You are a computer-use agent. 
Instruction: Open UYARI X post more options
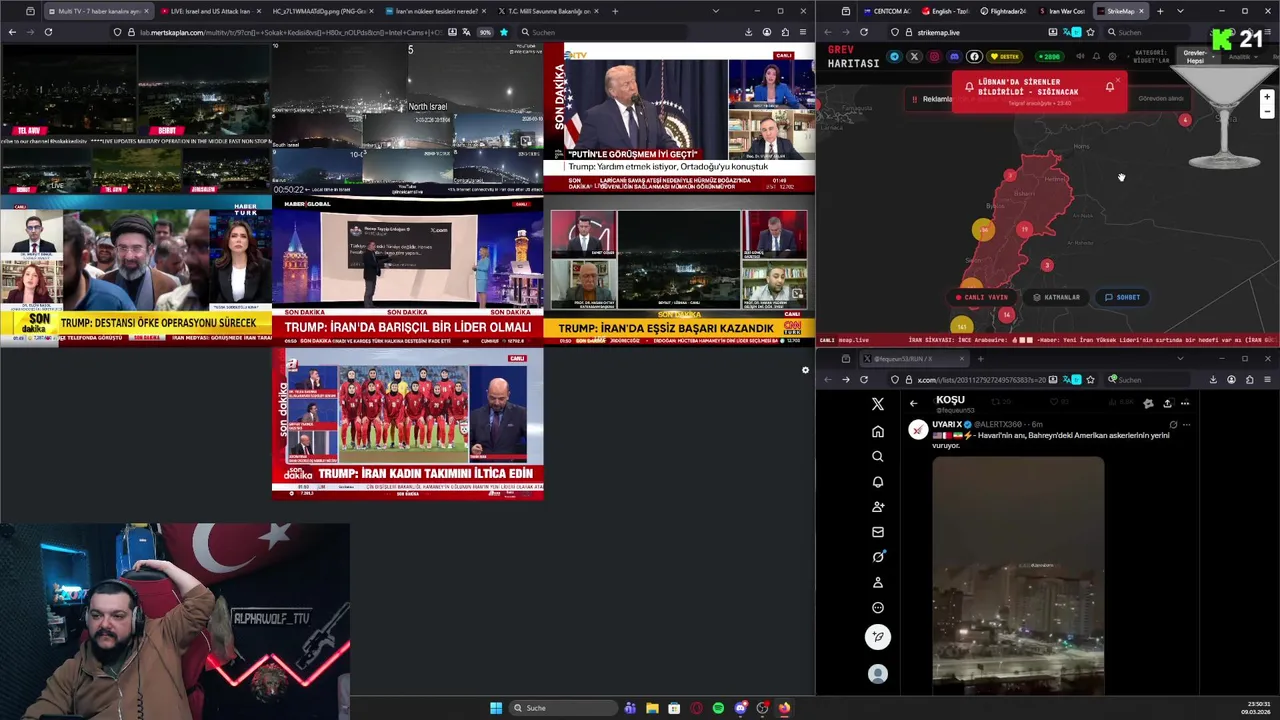point(1186,424)
